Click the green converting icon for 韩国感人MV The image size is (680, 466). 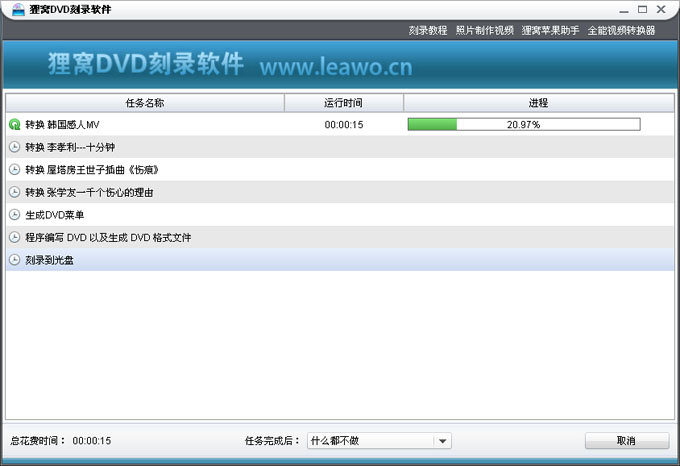[x=15, y=125]
